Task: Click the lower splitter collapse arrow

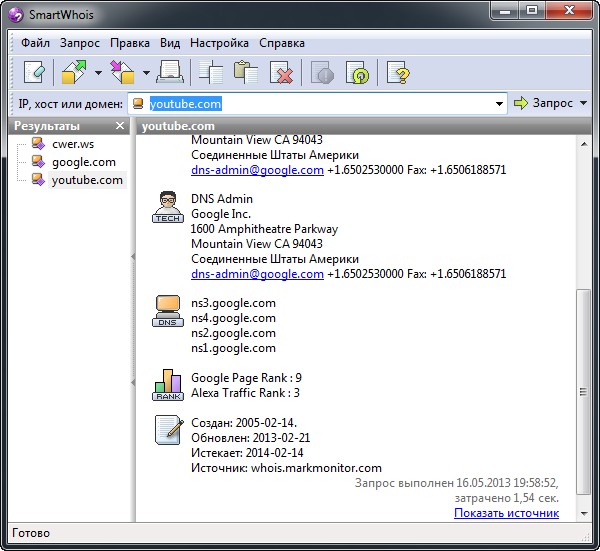Action: [x=133, y=382]
